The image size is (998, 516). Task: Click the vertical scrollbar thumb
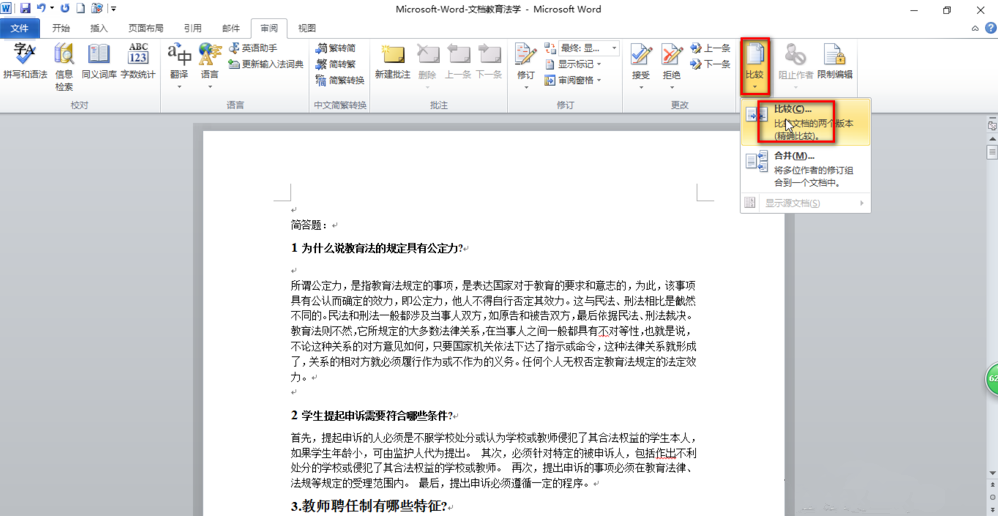(992, 153)
